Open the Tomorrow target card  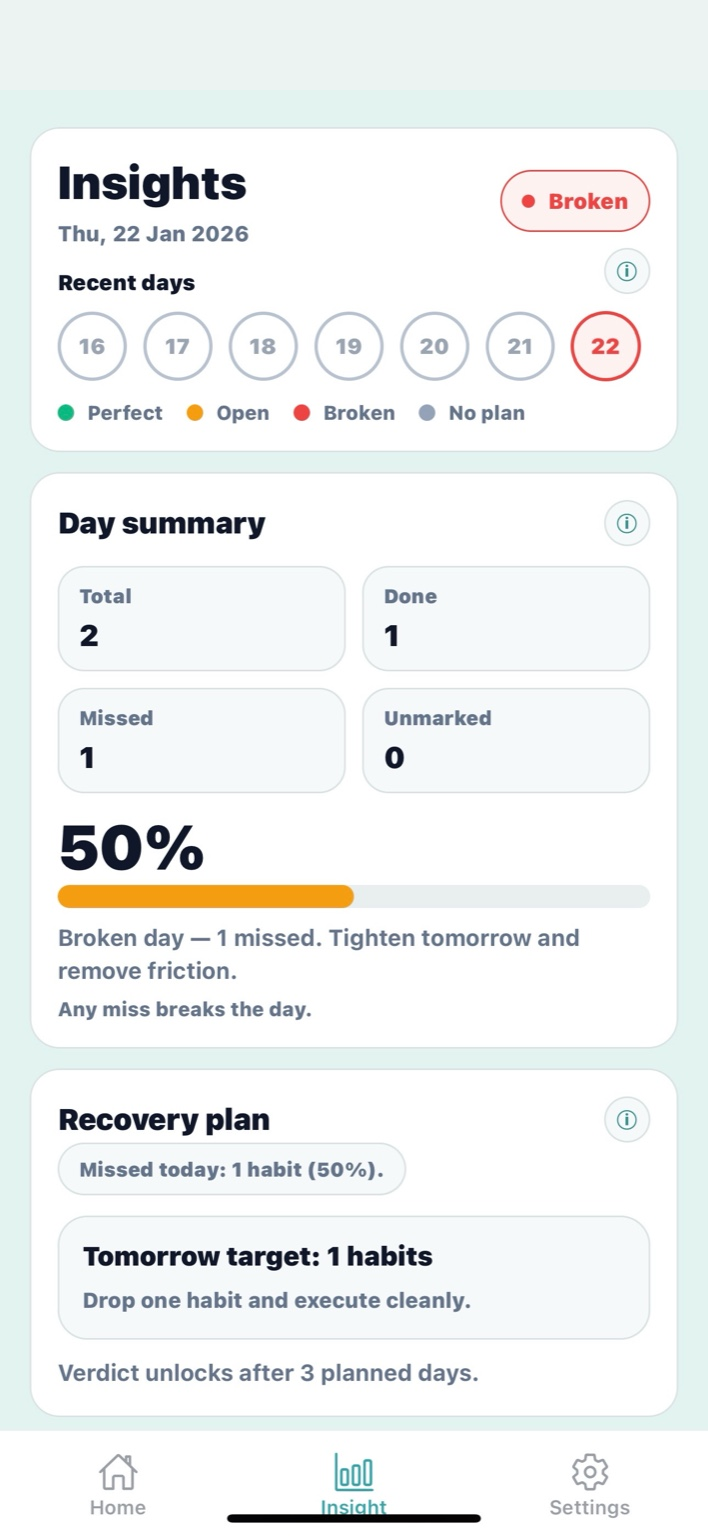point(354,1276)
